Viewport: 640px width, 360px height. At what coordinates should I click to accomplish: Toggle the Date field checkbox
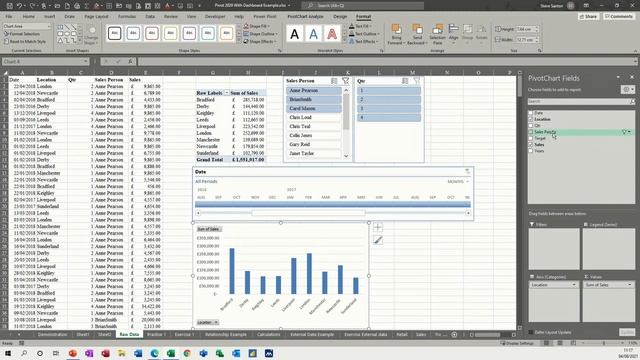click(531, 113)
